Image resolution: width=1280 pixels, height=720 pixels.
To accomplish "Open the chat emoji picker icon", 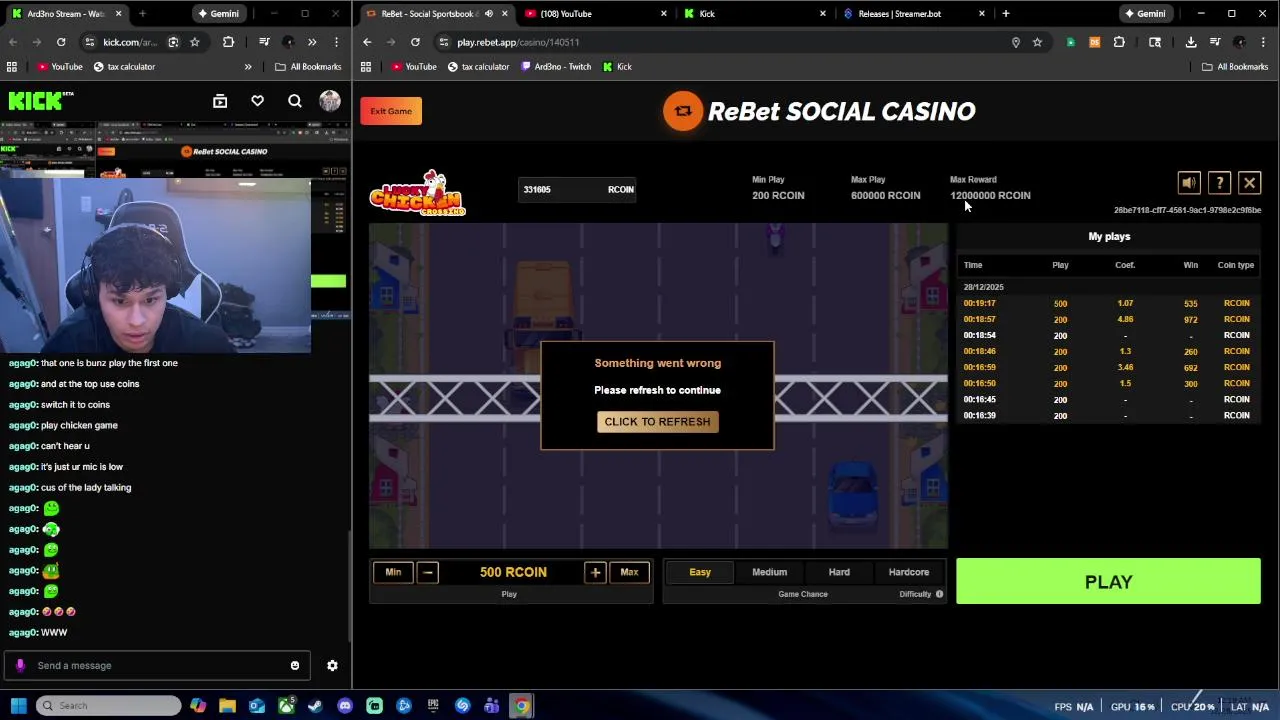I will (294, 665).
